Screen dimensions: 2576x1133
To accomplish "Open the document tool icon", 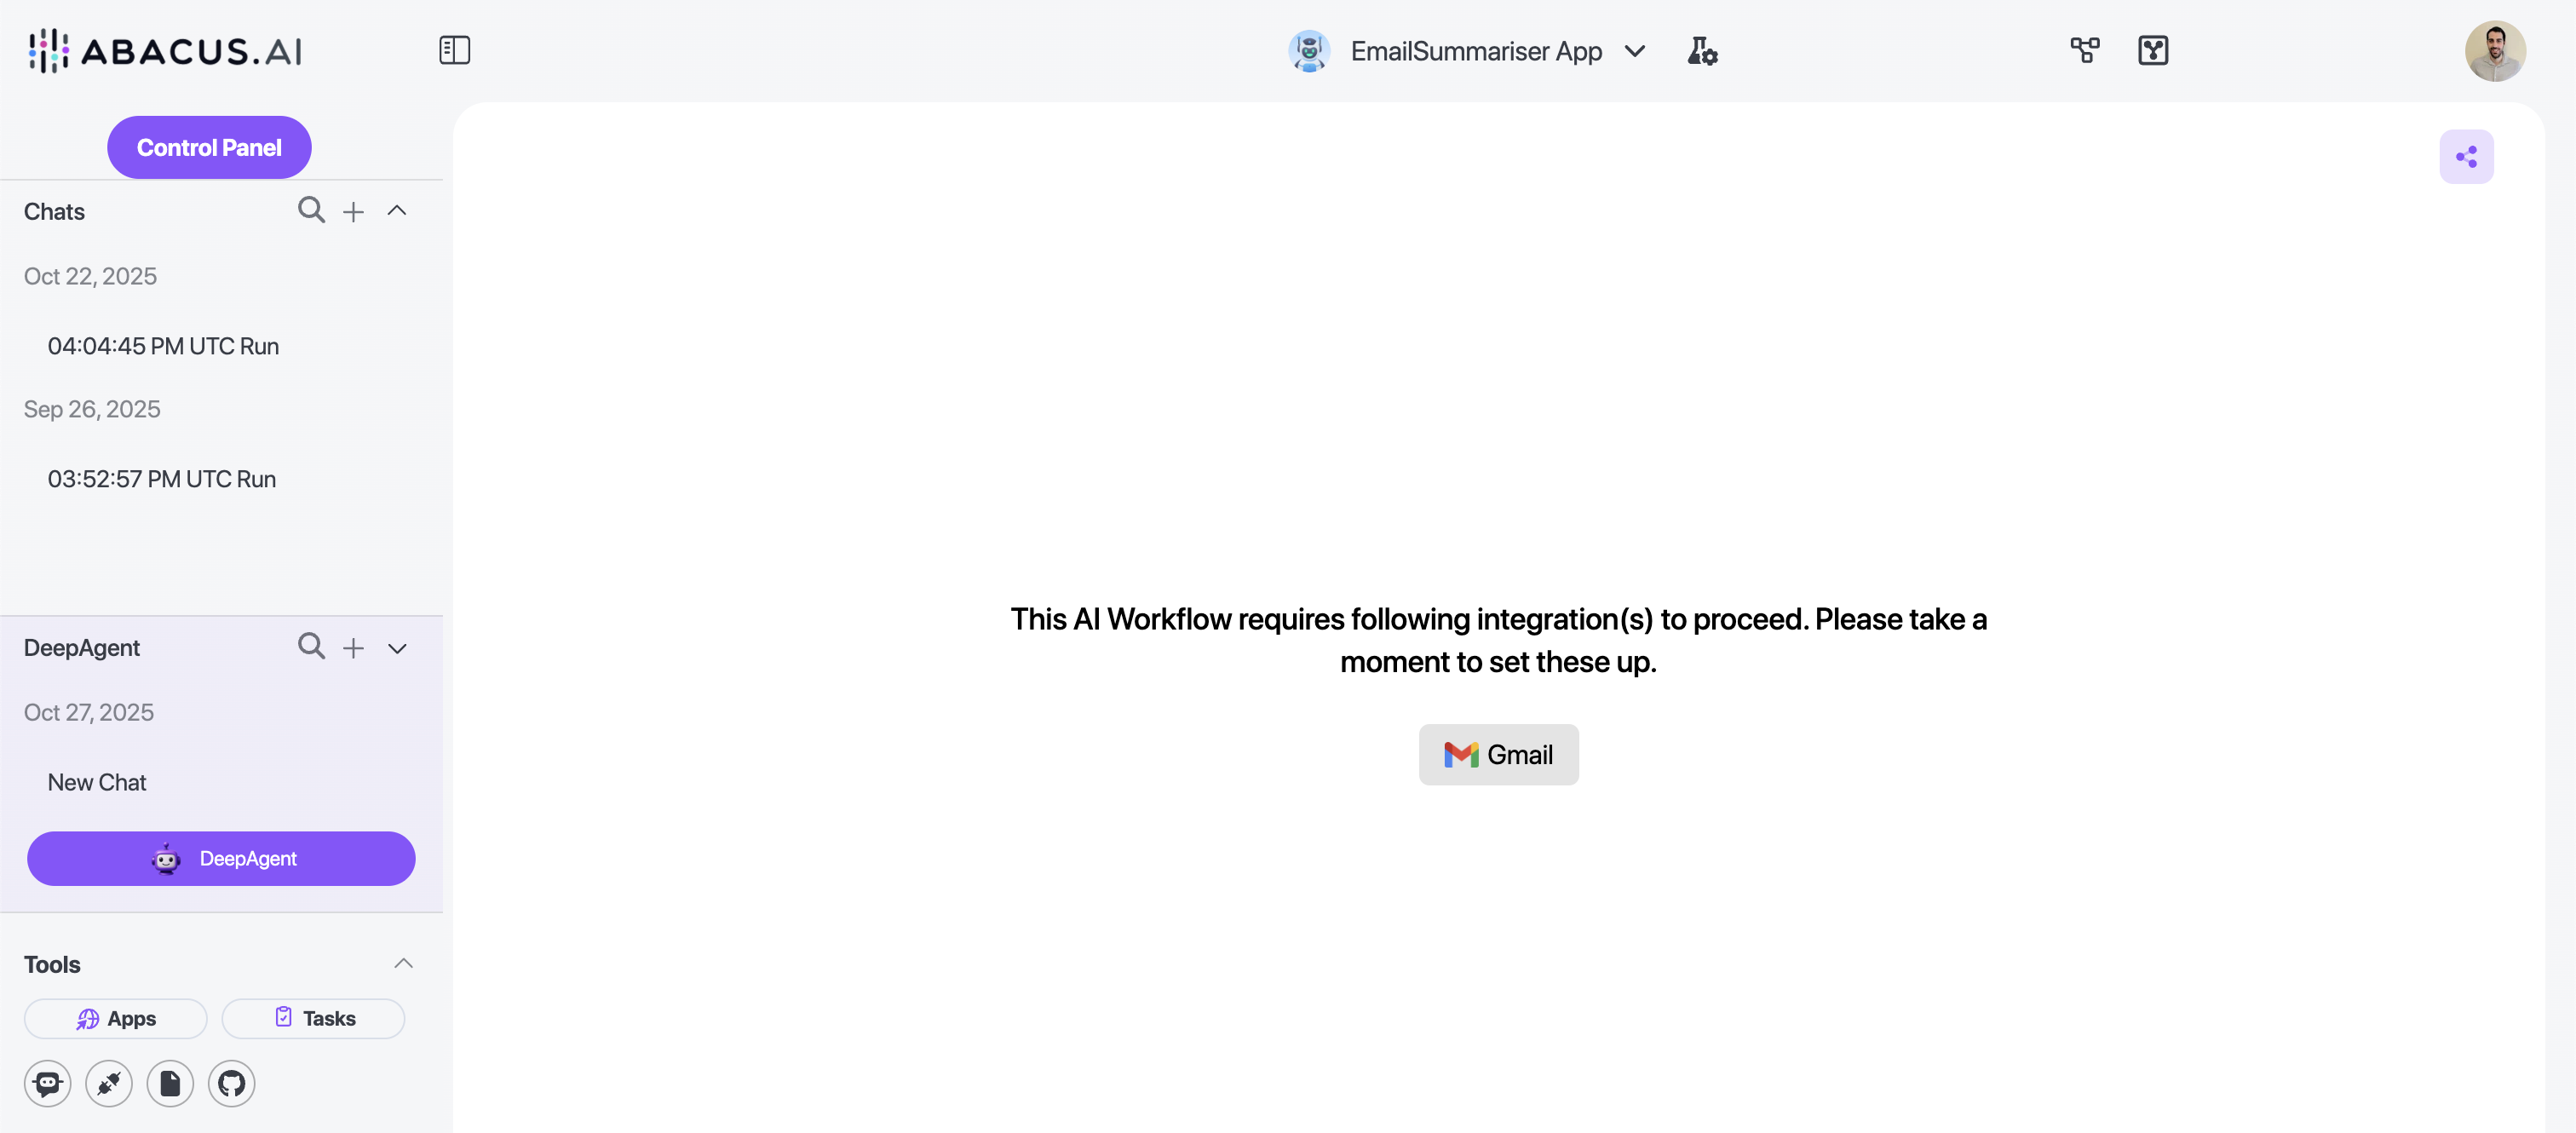I will tap(170, 1083).
